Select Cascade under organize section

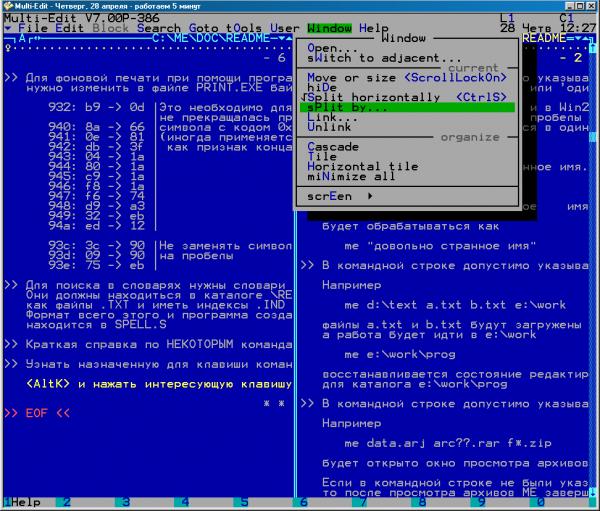click(333, 147)
